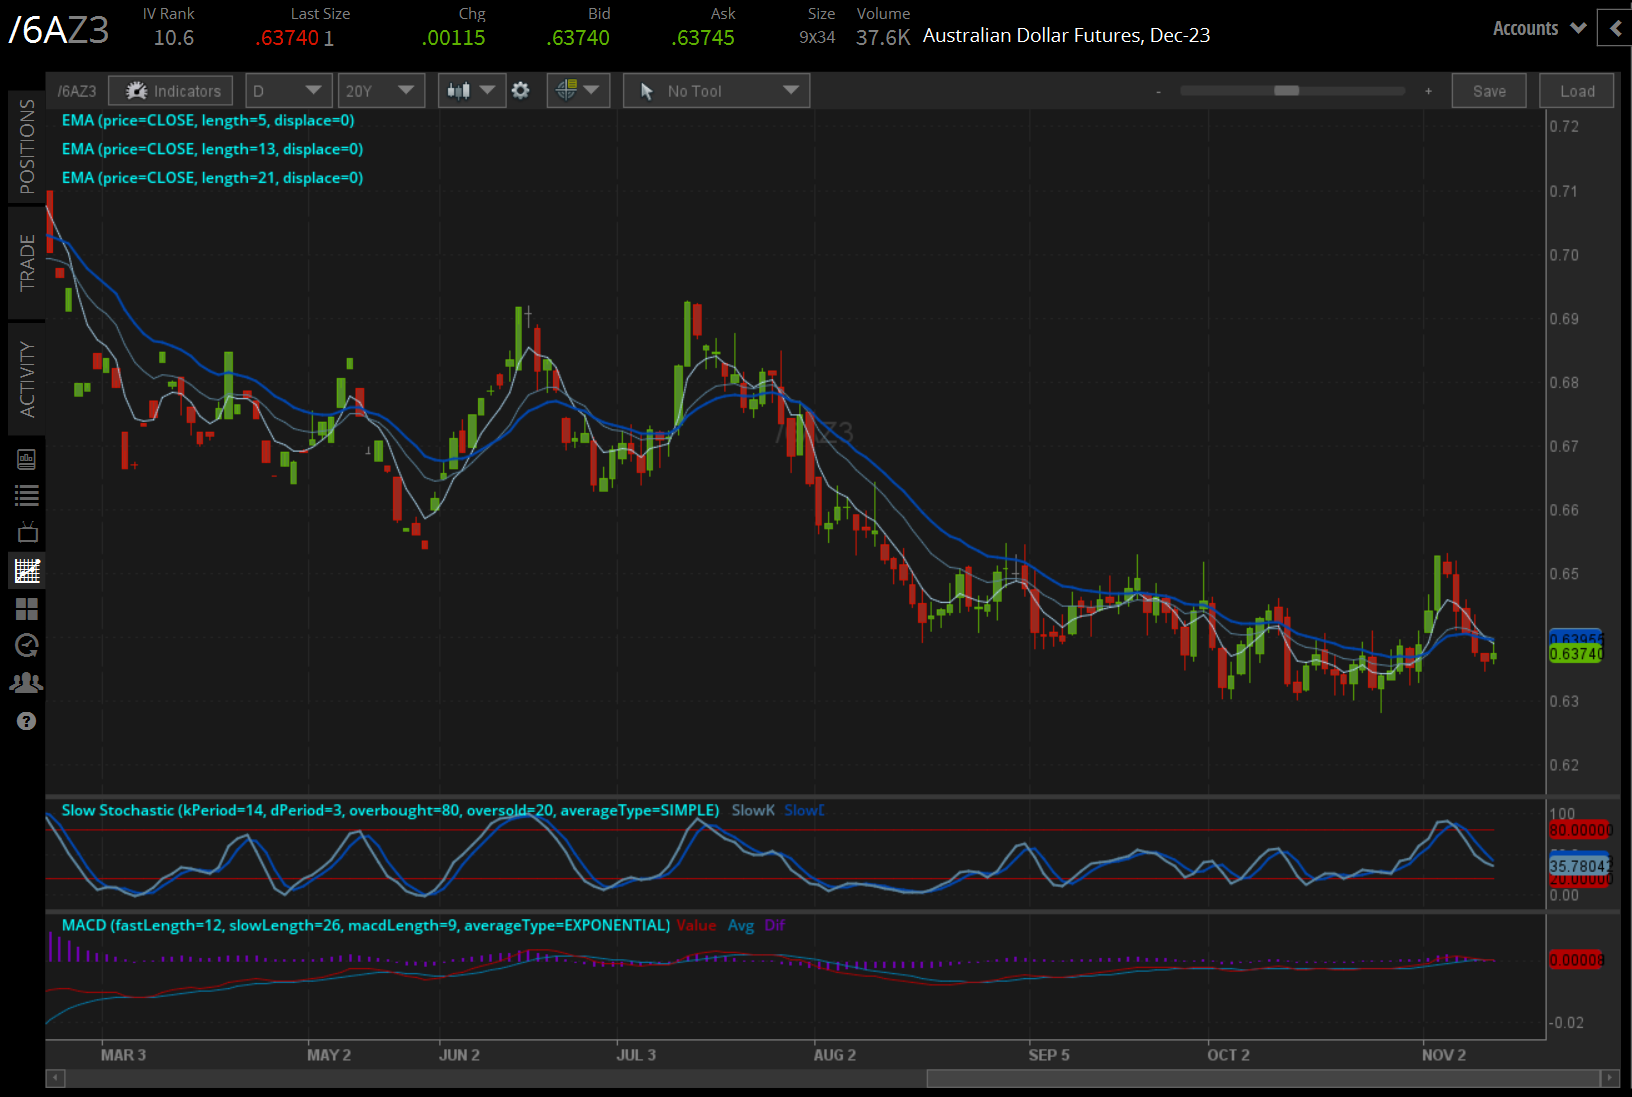This screenshot has height=1097, width=1632.
Task: Click the chart zoom slider handle
Action: click(x=1286, y=91)
